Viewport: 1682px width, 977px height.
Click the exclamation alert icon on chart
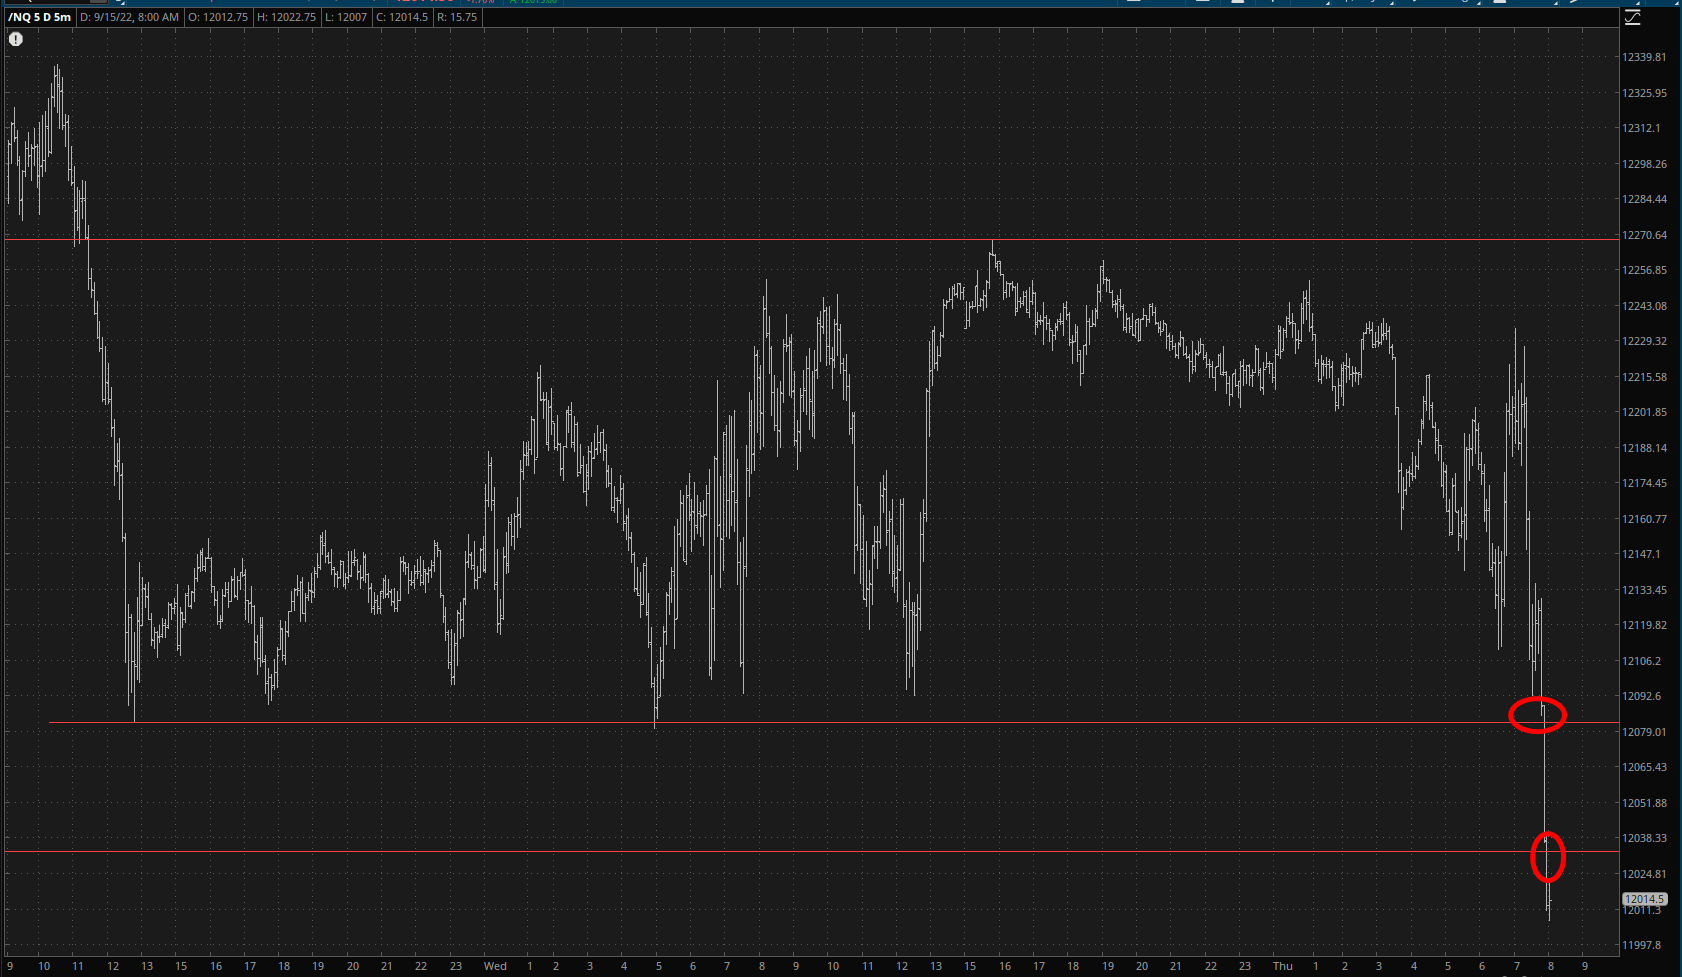(x=16, y=39)
